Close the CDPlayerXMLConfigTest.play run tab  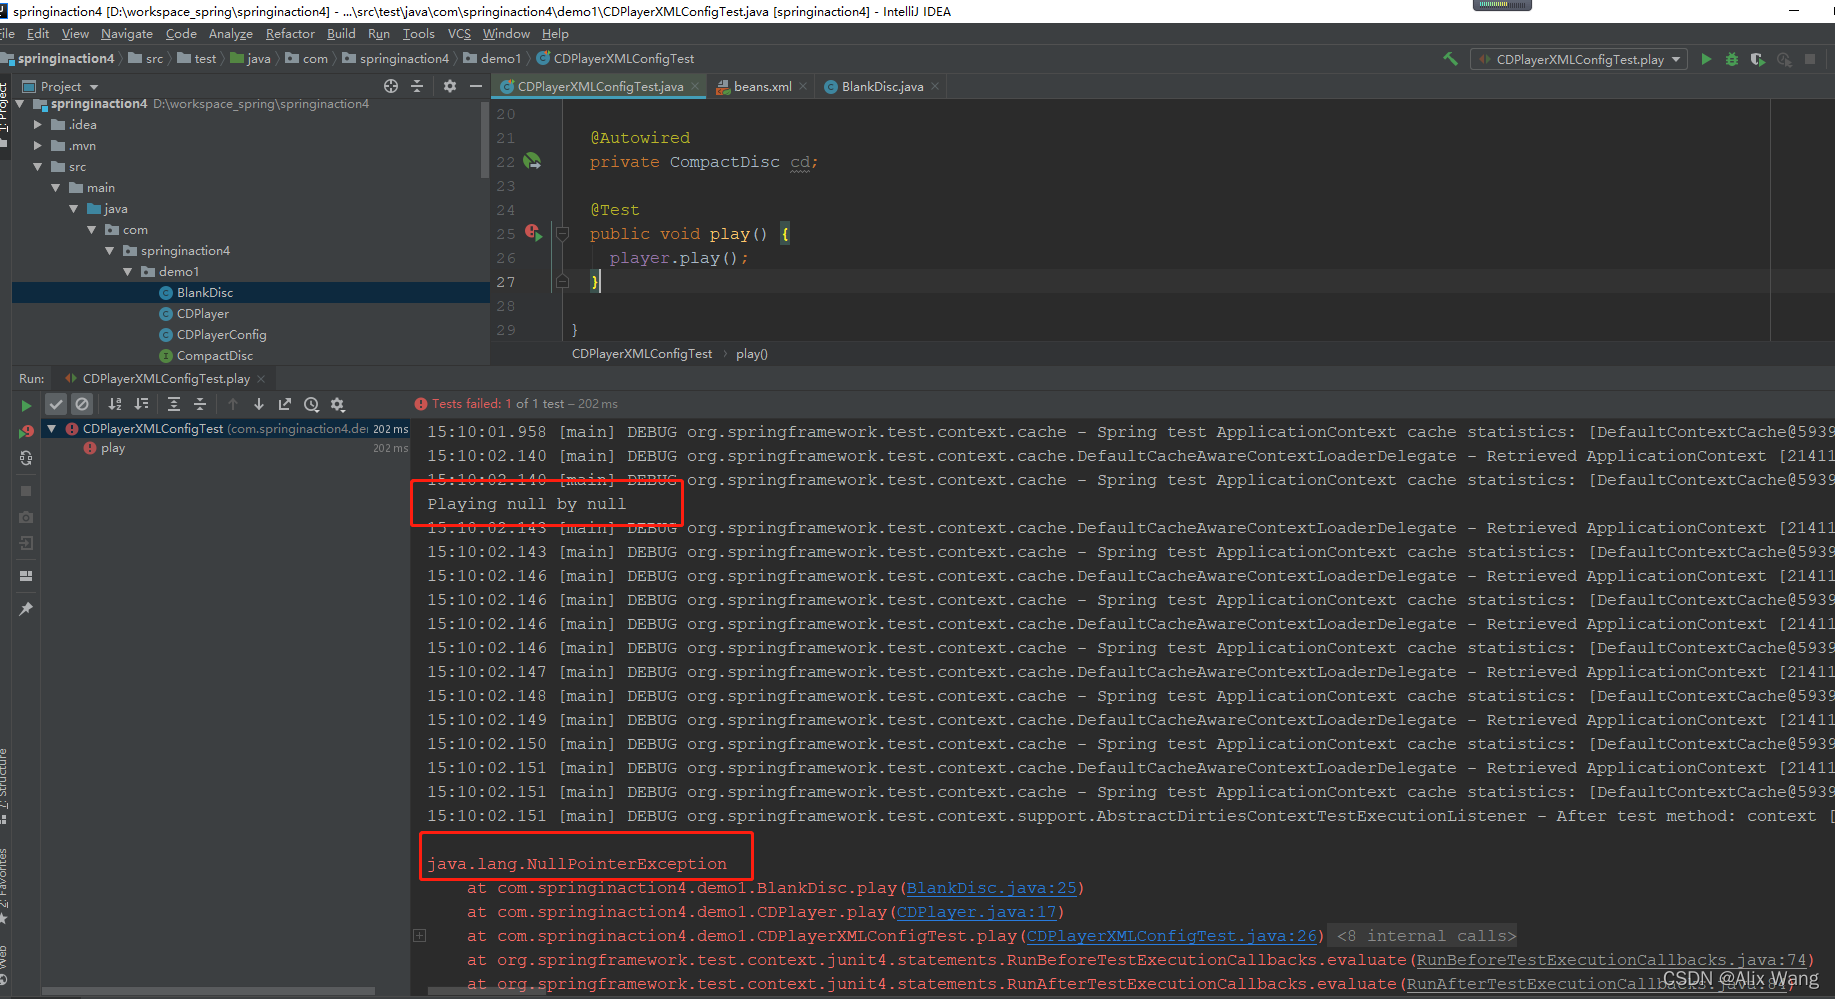[261, 379]
